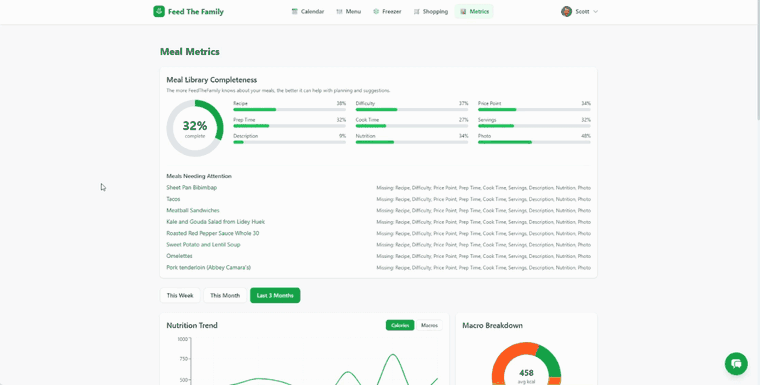Open the Metrics tab
This screenshot has height=385, width=760.
tap(474, 12)
